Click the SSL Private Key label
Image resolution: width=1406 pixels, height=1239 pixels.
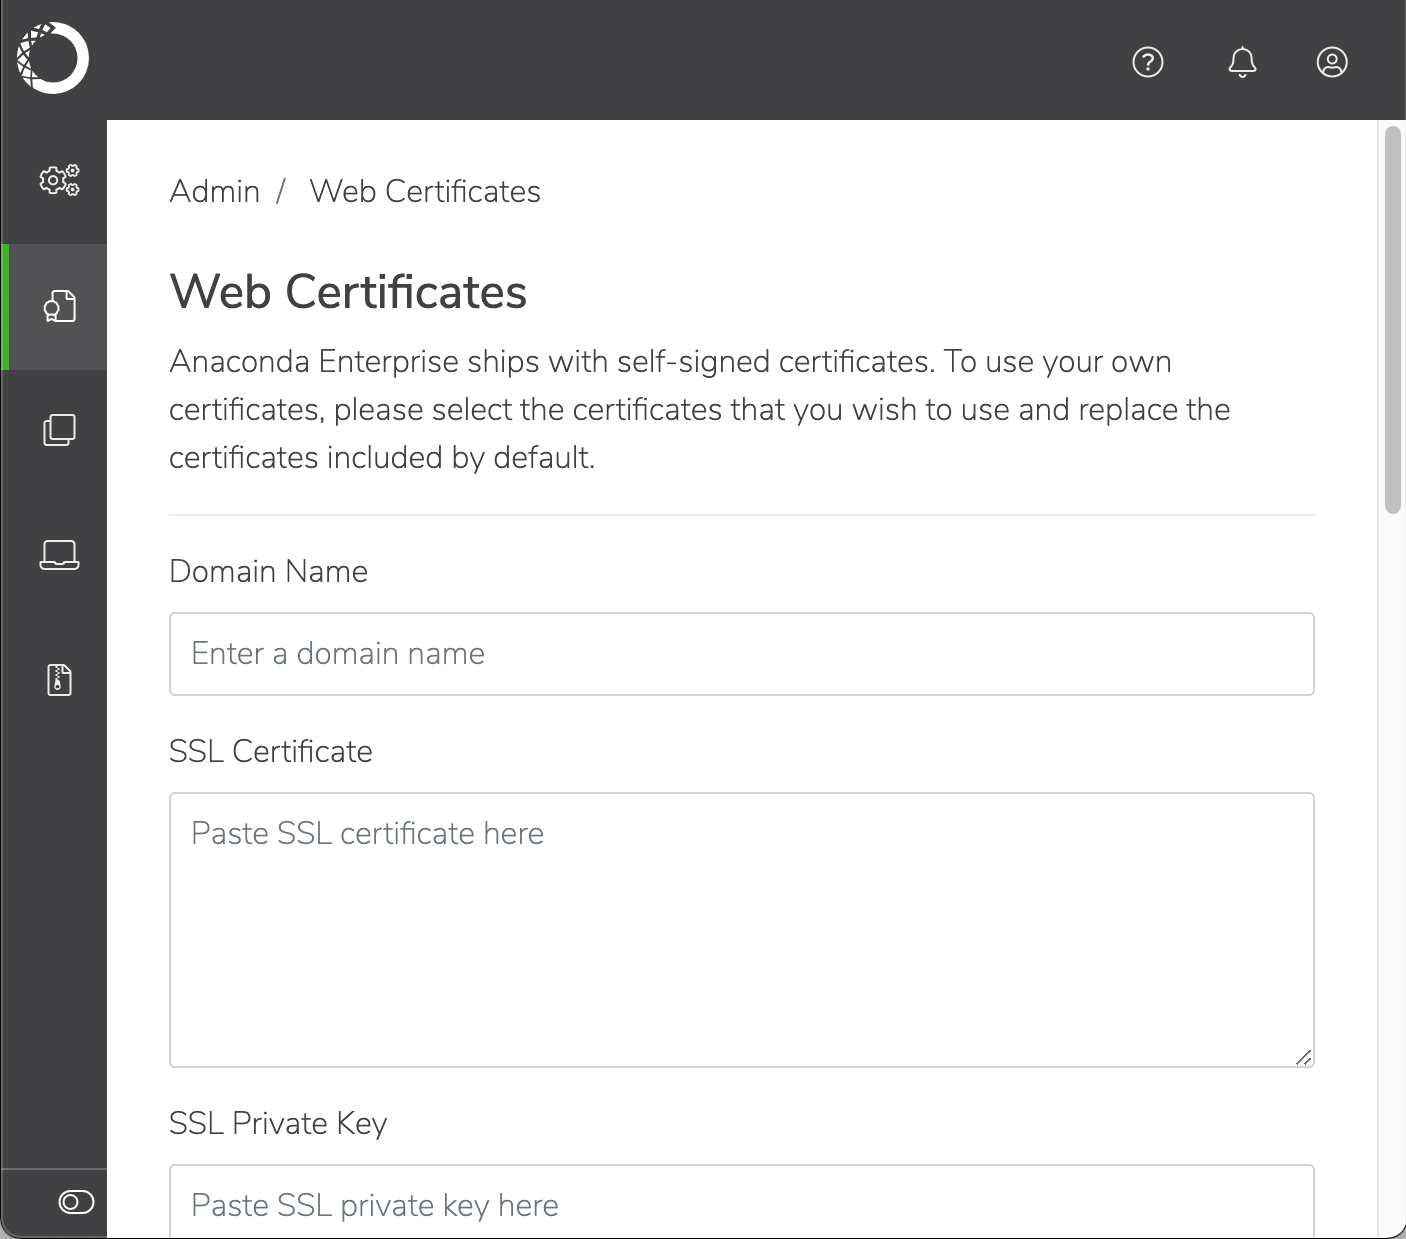tap(278, 1123)
